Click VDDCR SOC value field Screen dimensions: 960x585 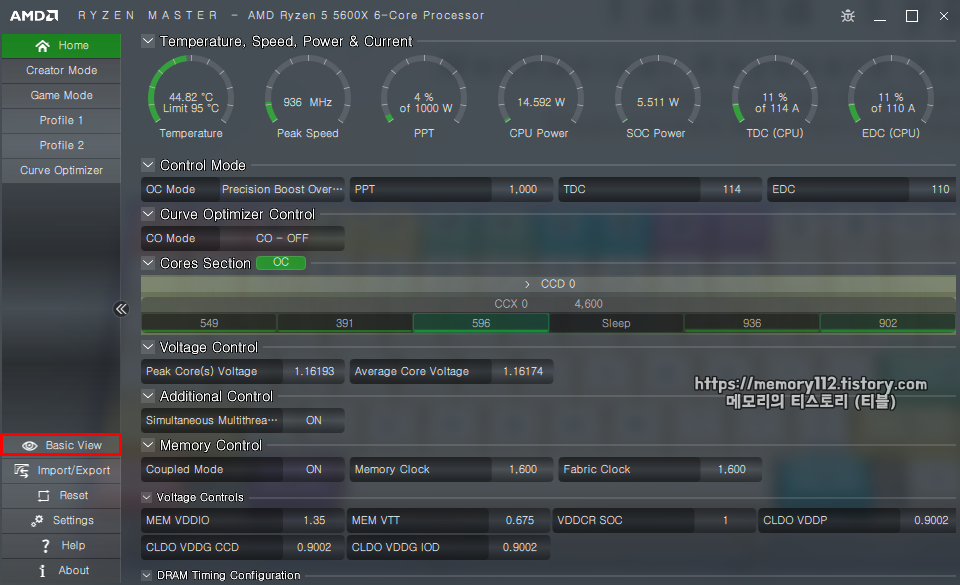click(x=725, y=521)
